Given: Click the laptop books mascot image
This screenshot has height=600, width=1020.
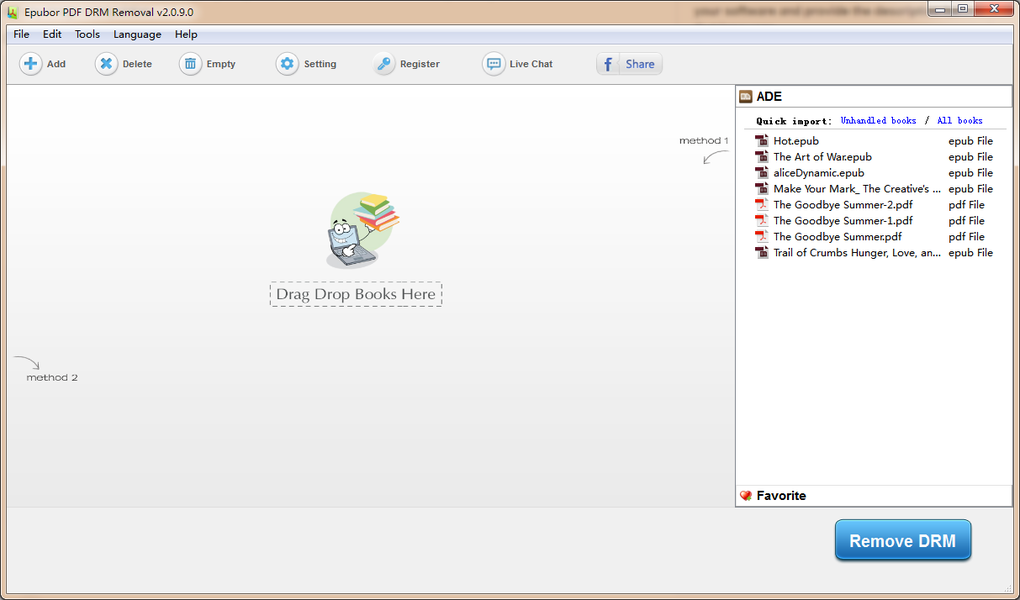Looking at the screenshot, I should pos(362,230).
